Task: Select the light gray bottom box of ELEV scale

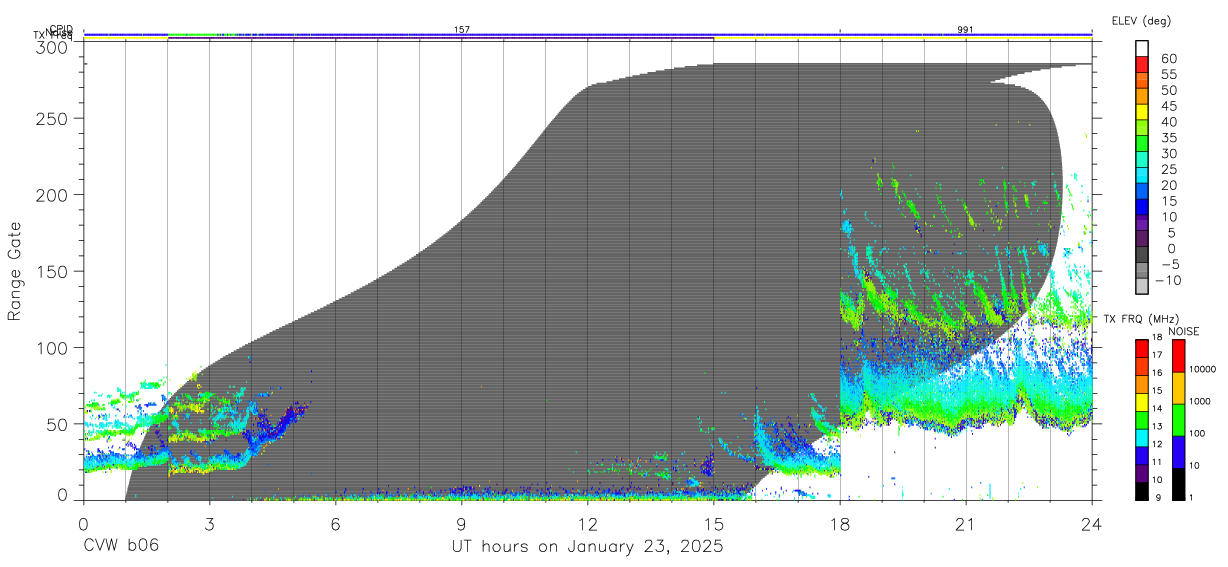Action: 1143,285
